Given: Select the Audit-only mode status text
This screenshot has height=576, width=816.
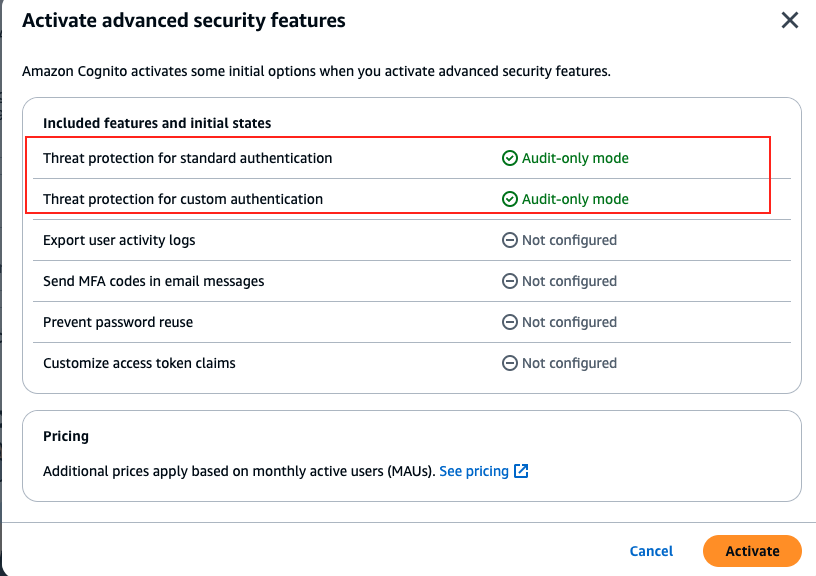Looking at the screenshot, I should pos(573,158).
